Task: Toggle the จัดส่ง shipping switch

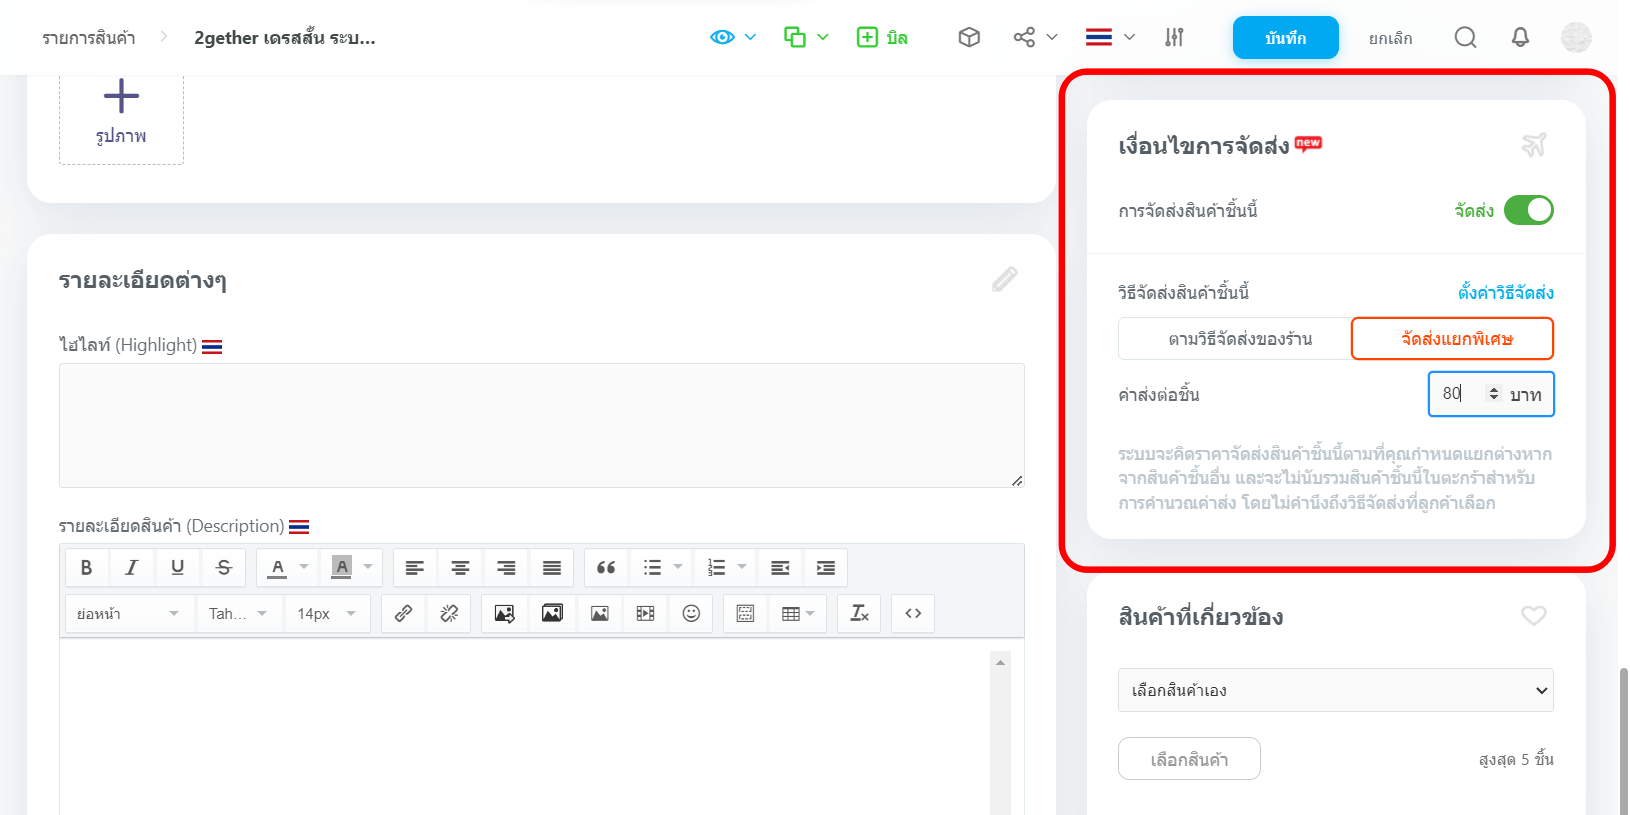Action: click(x=1528, y=211)
